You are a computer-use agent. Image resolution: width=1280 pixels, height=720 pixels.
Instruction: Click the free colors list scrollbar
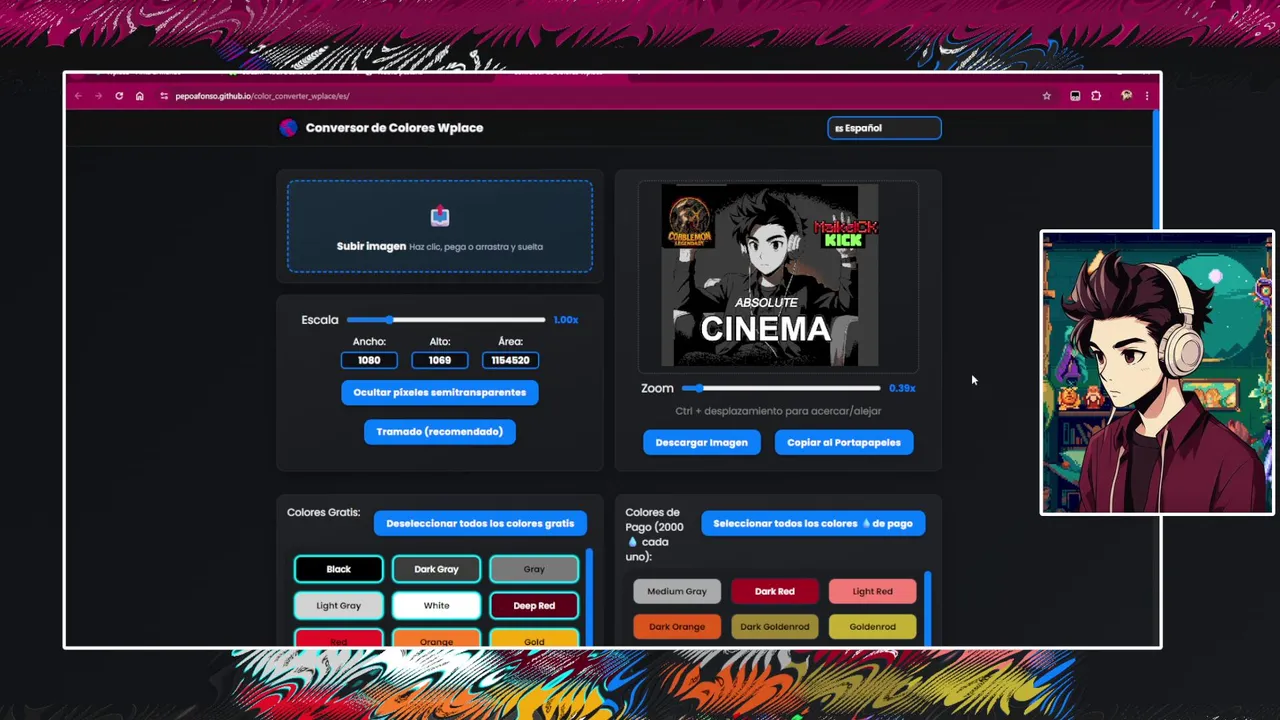589,598
